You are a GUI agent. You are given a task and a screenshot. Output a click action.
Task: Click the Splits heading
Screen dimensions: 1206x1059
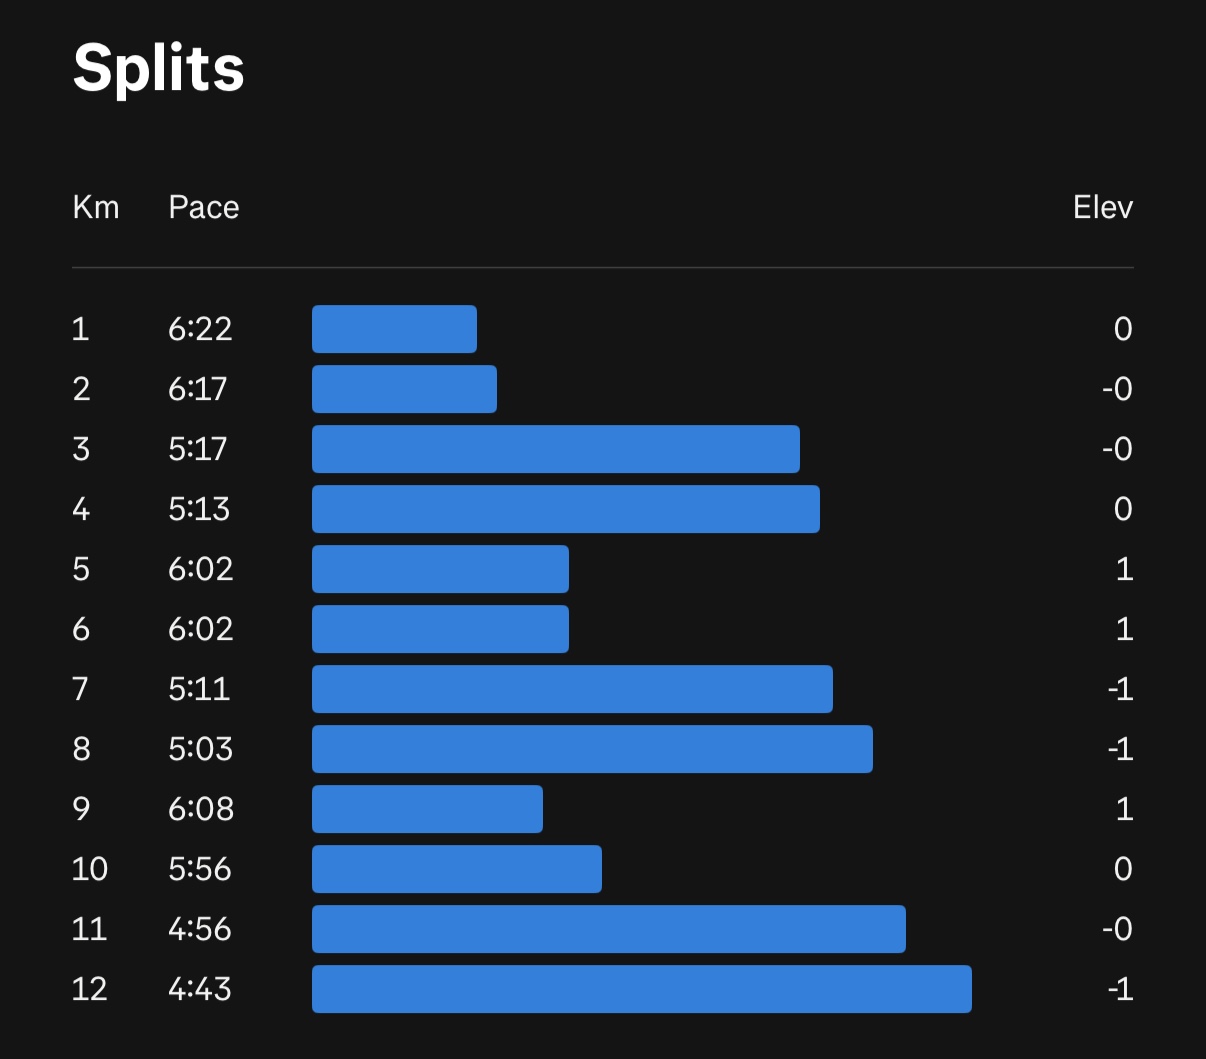[x=158, y=68]
